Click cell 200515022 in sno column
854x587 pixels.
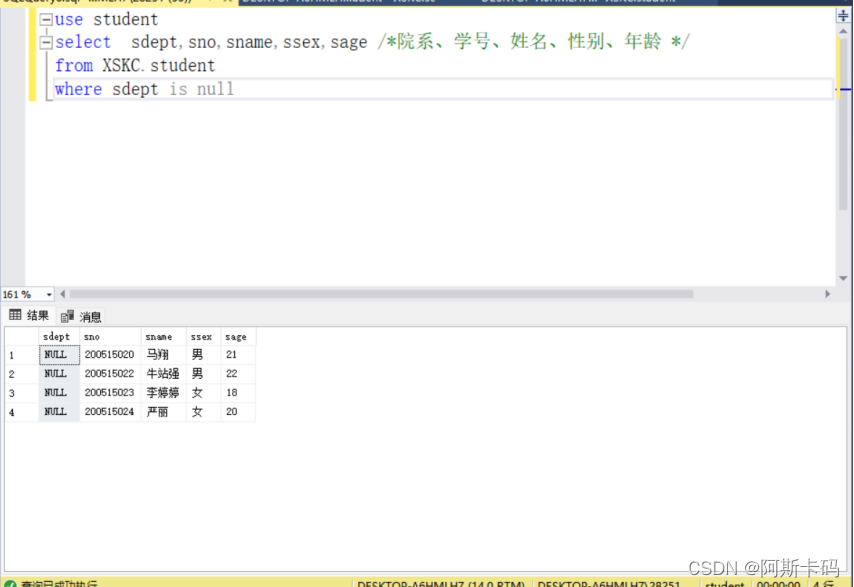[110, 374]
